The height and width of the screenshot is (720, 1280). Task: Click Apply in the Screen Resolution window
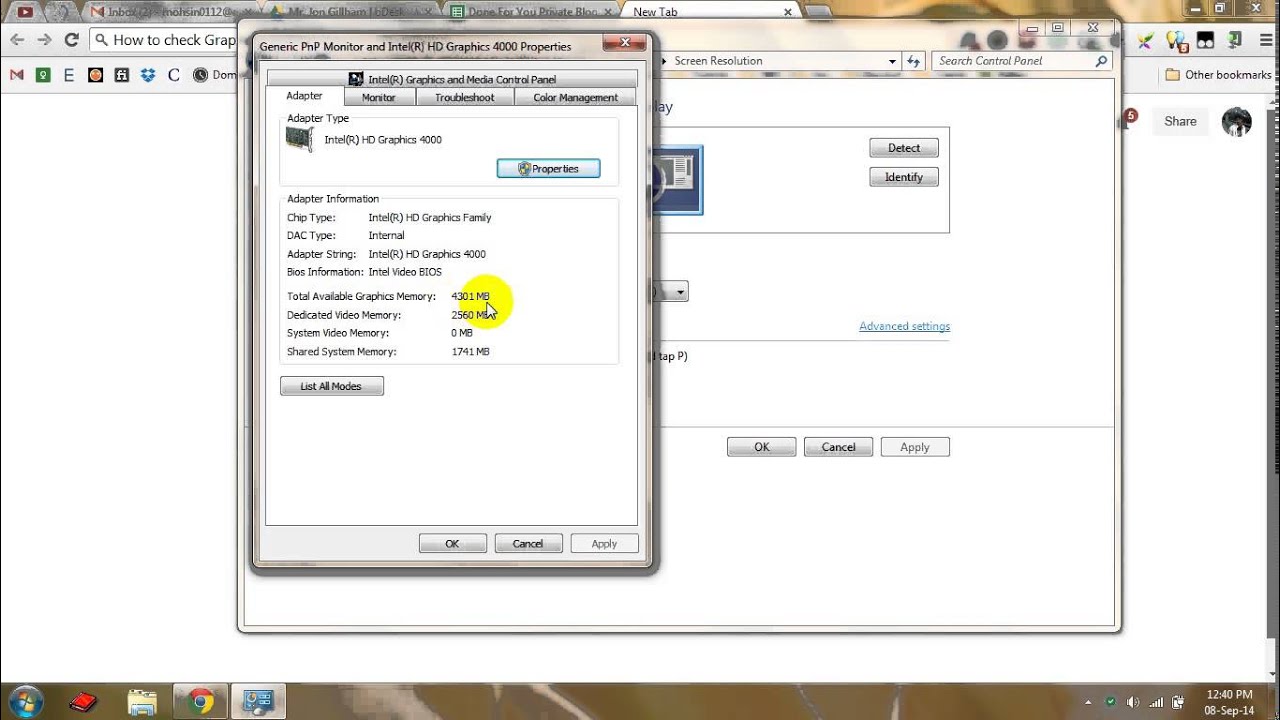[x=915, y=447]
